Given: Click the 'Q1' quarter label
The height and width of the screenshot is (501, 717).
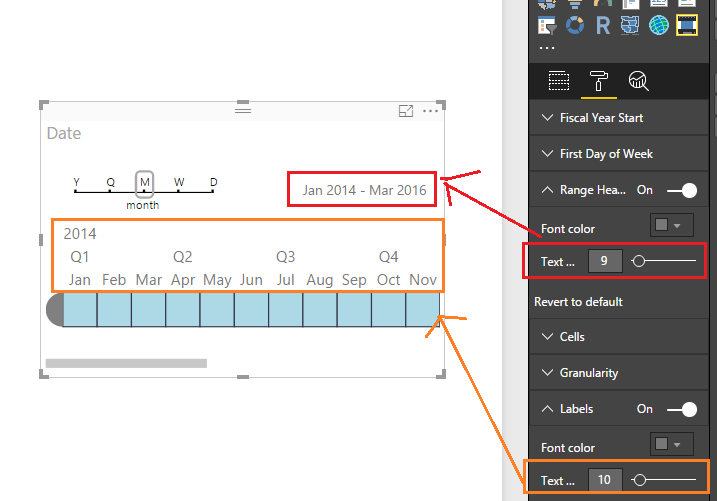Looking at the screenshot, I should (x=80, y=257).
